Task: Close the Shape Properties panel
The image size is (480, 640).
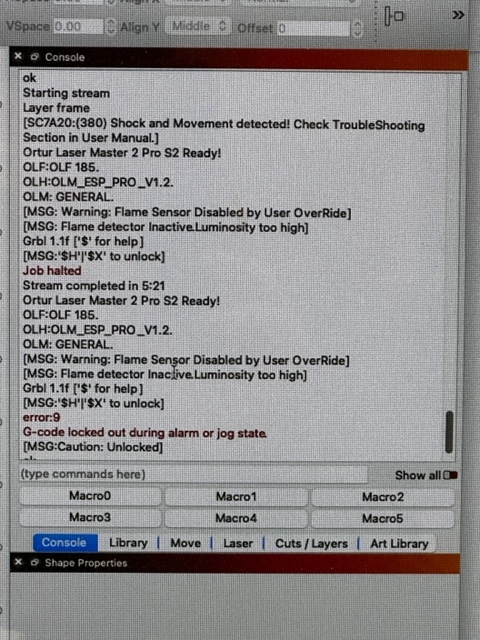Action: 18,562
